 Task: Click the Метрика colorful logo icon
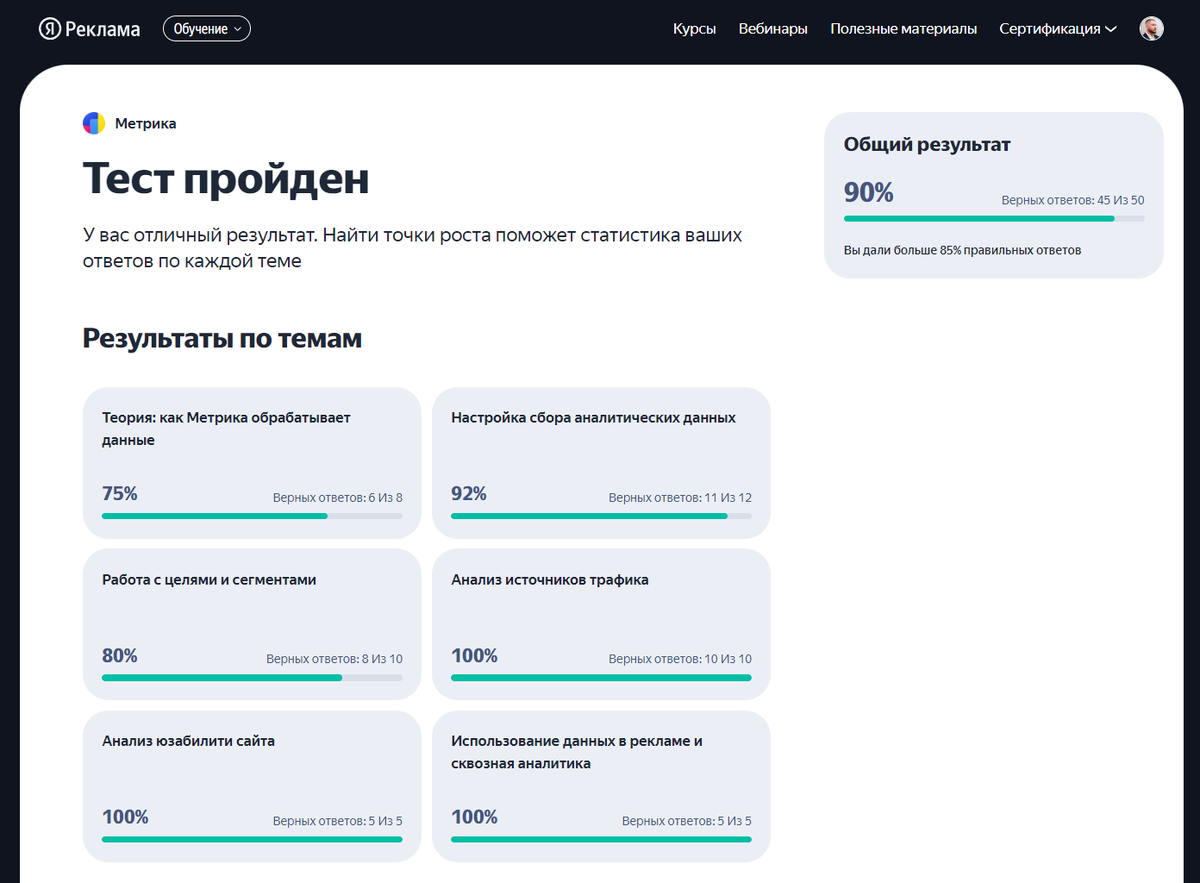coord(94,123)
